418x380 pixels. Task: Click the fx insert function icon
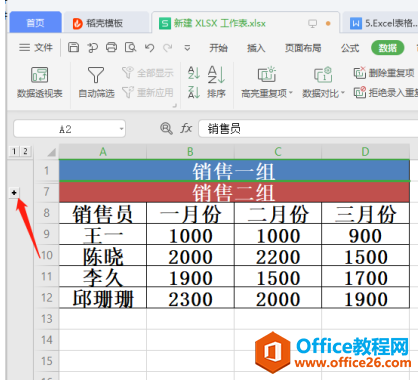[186, 128]
